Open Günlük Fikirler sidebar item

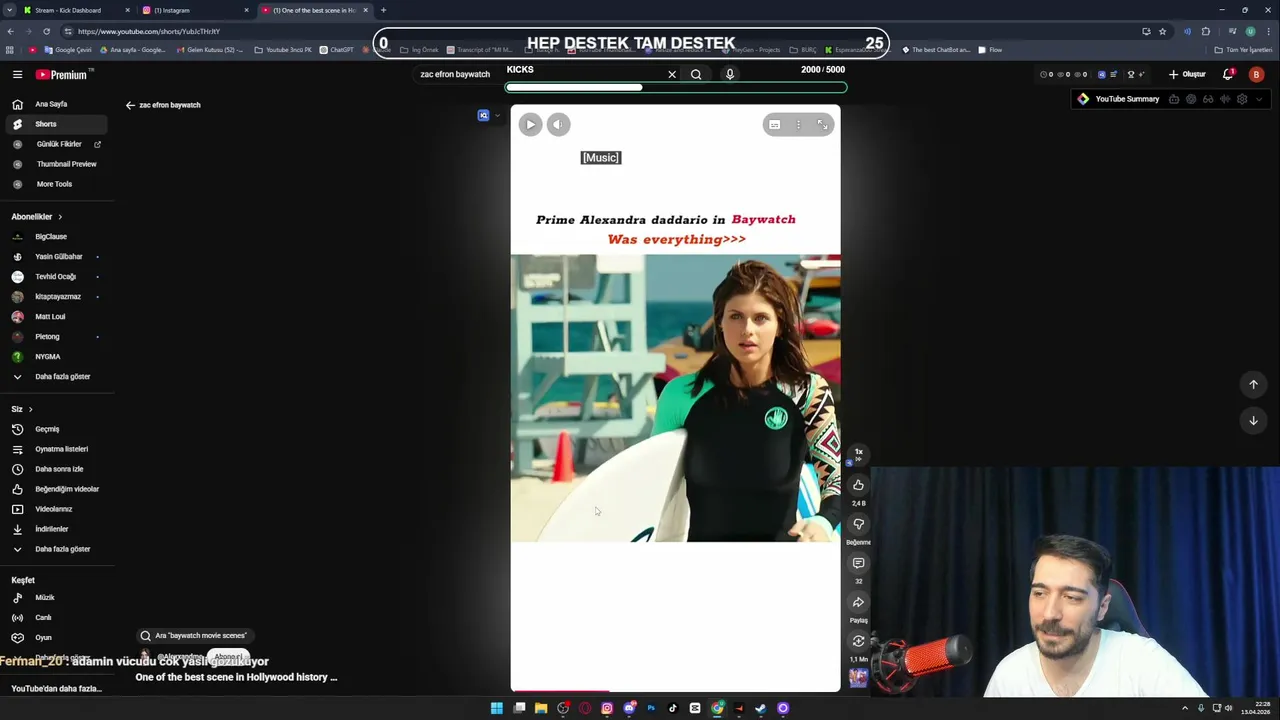click(54, 144)
